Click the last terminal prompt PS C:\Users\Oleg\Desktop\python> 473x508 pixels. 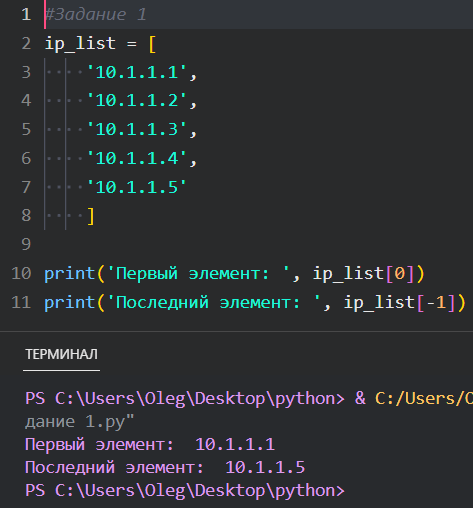pos(185,491)
